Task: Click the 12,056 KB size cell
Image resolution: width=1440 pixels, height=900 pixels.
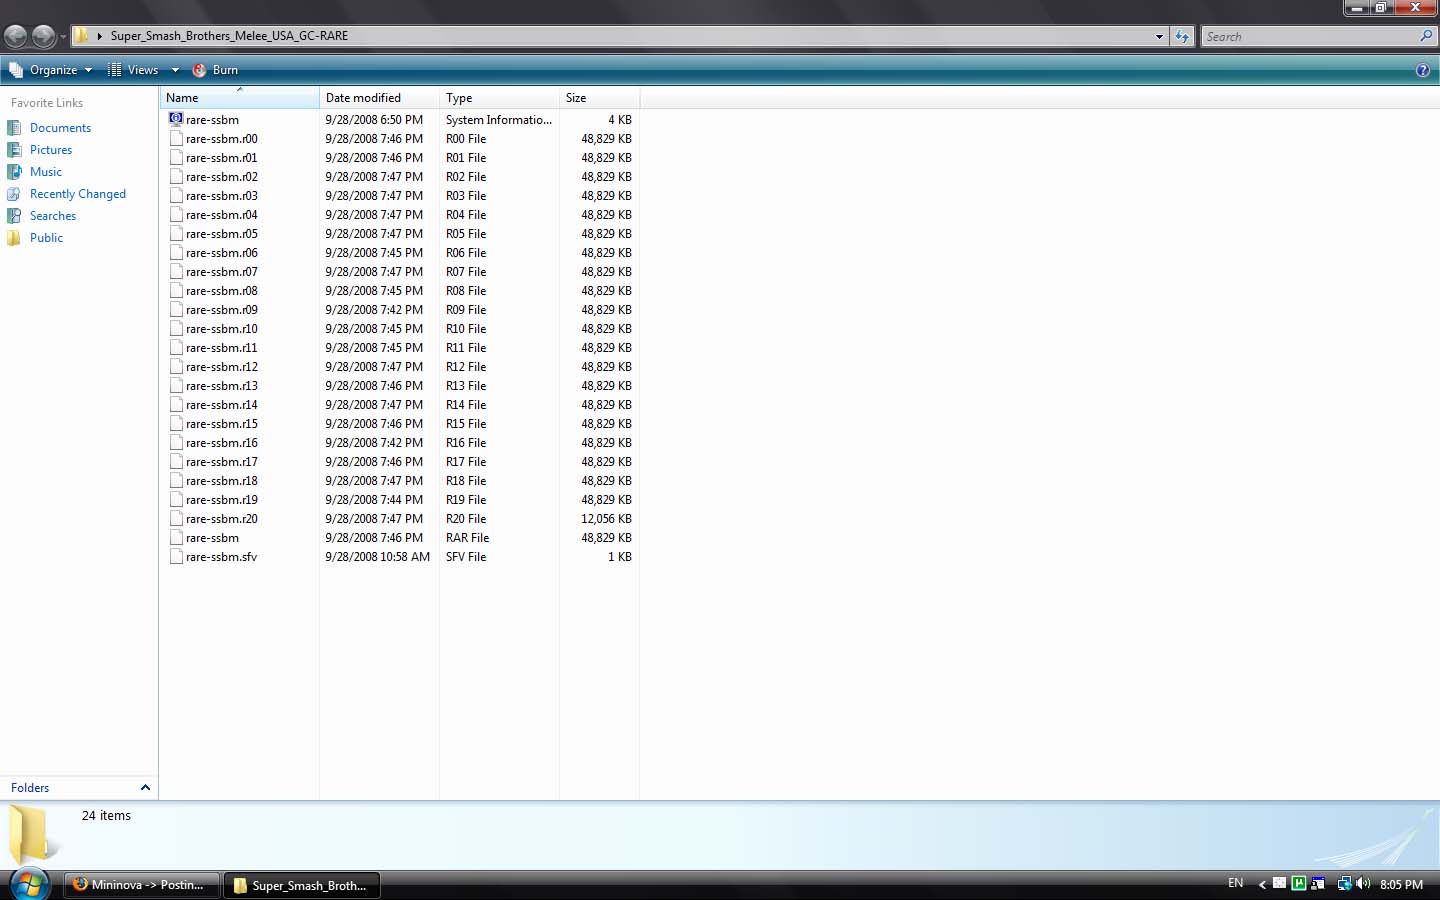Action: (606, 519)
